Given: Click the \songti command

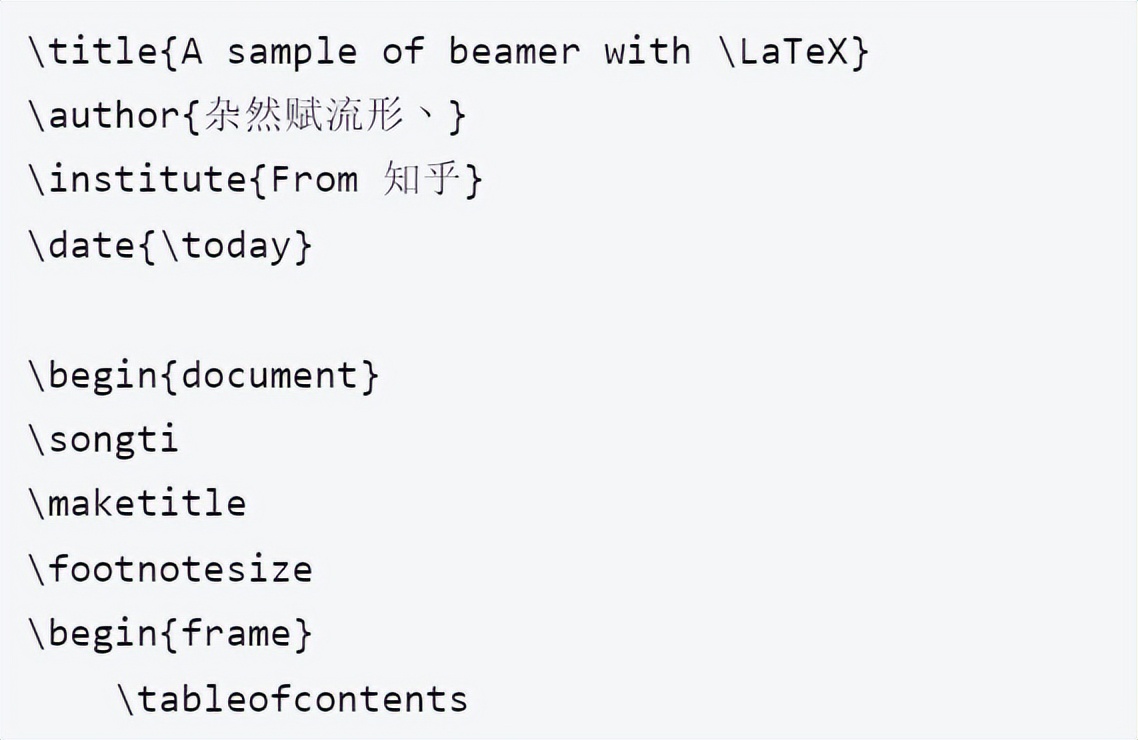Looking at the screenshot, I should 104,440.
